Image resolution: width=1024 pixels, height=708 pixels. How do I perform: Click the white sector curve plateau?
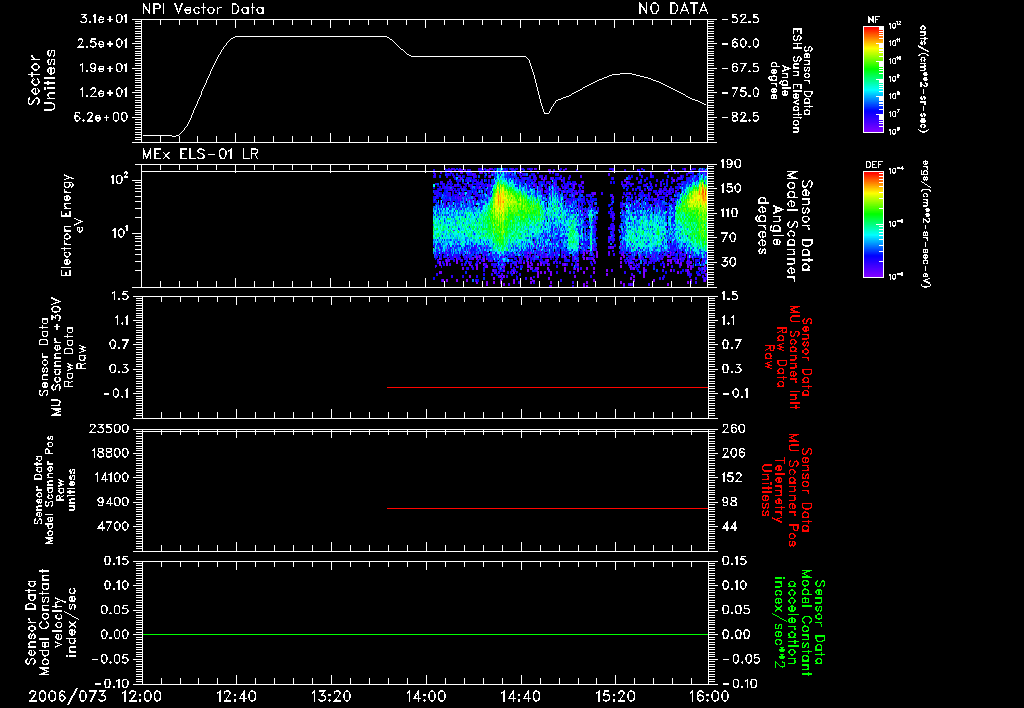click(312, 37)
